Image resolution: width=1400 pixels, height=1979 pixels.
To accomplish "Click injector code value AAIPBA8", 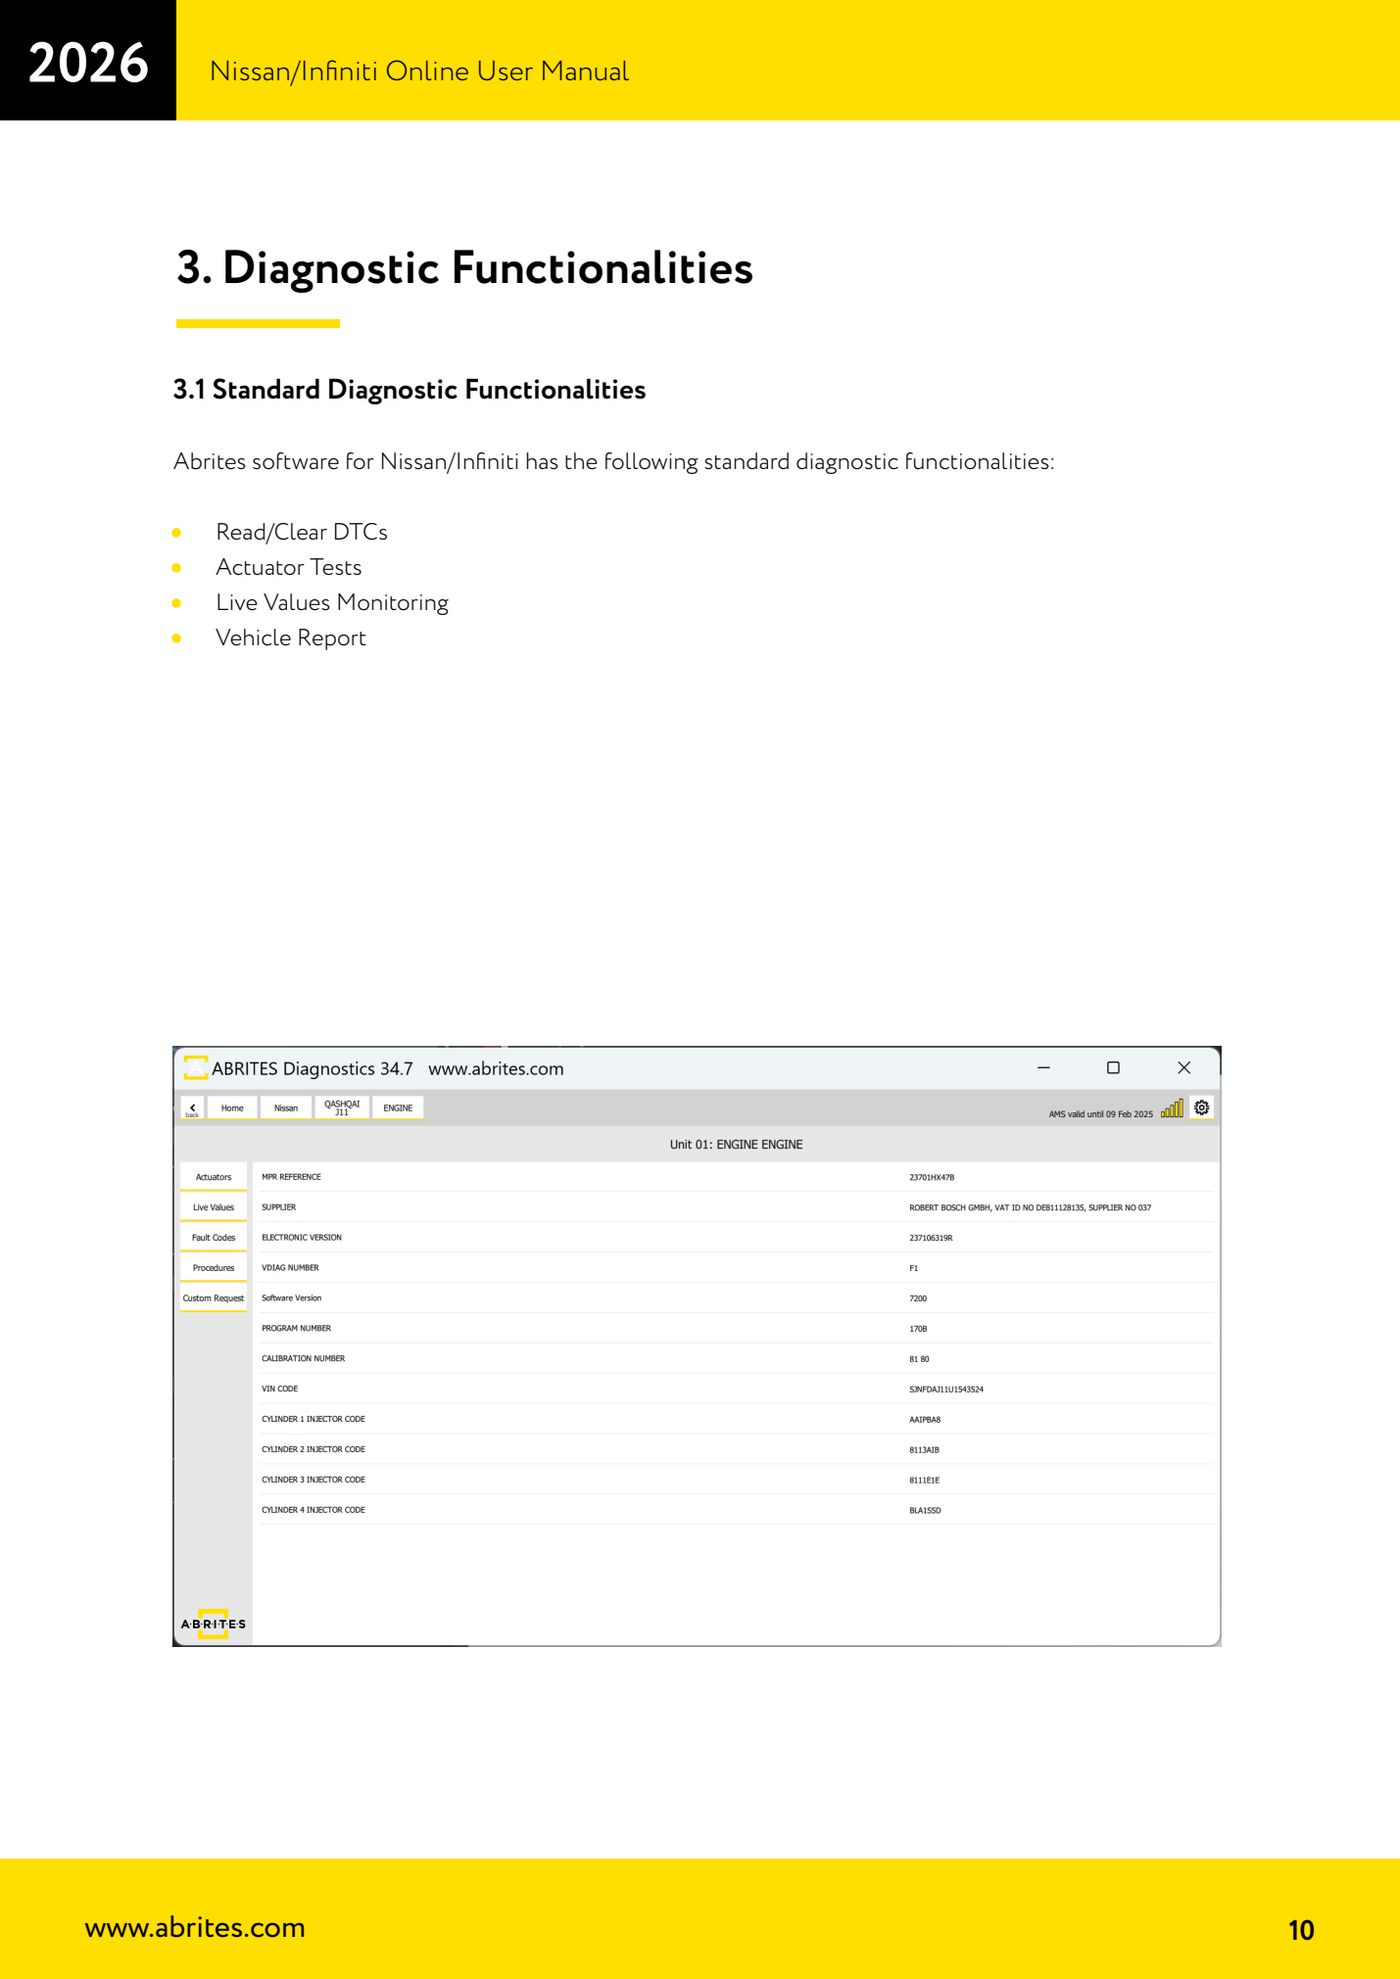I will click(925, 1420).
